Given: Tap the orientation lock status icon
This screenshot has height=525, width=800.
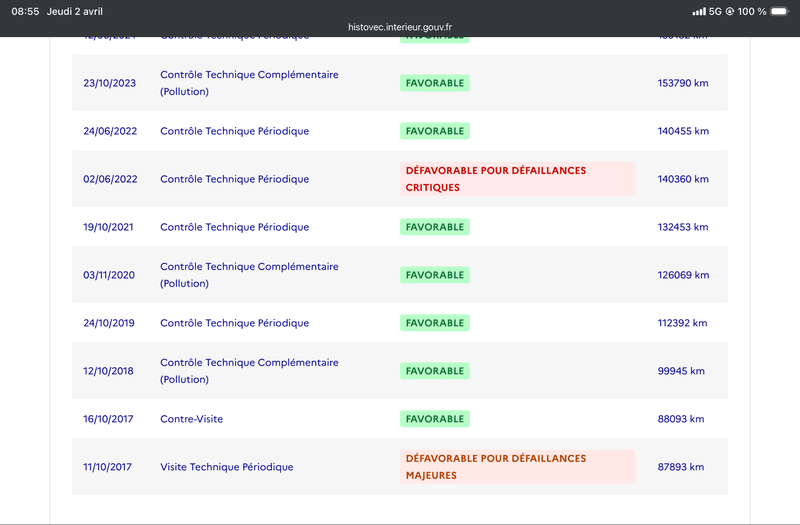Looking at the screenshot, I should click(730, 11).
